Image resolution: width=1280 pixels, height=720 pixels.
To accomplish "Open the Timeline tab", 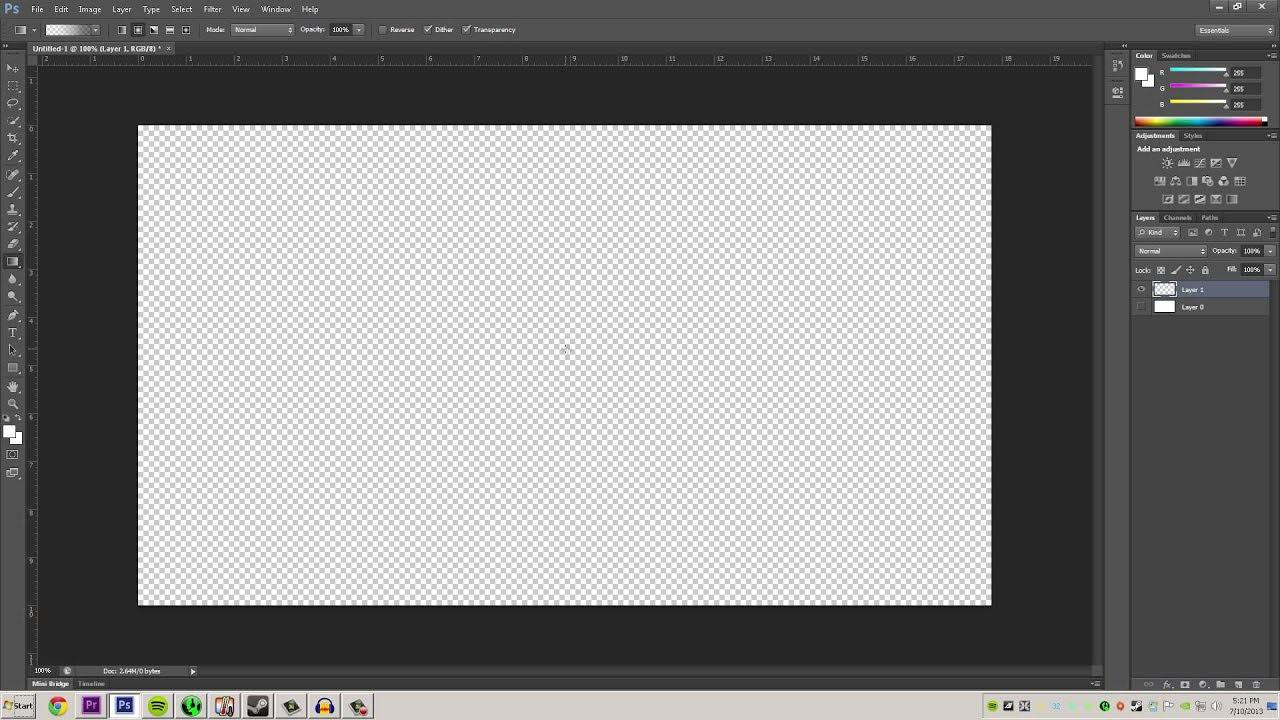I will point(91,684).
